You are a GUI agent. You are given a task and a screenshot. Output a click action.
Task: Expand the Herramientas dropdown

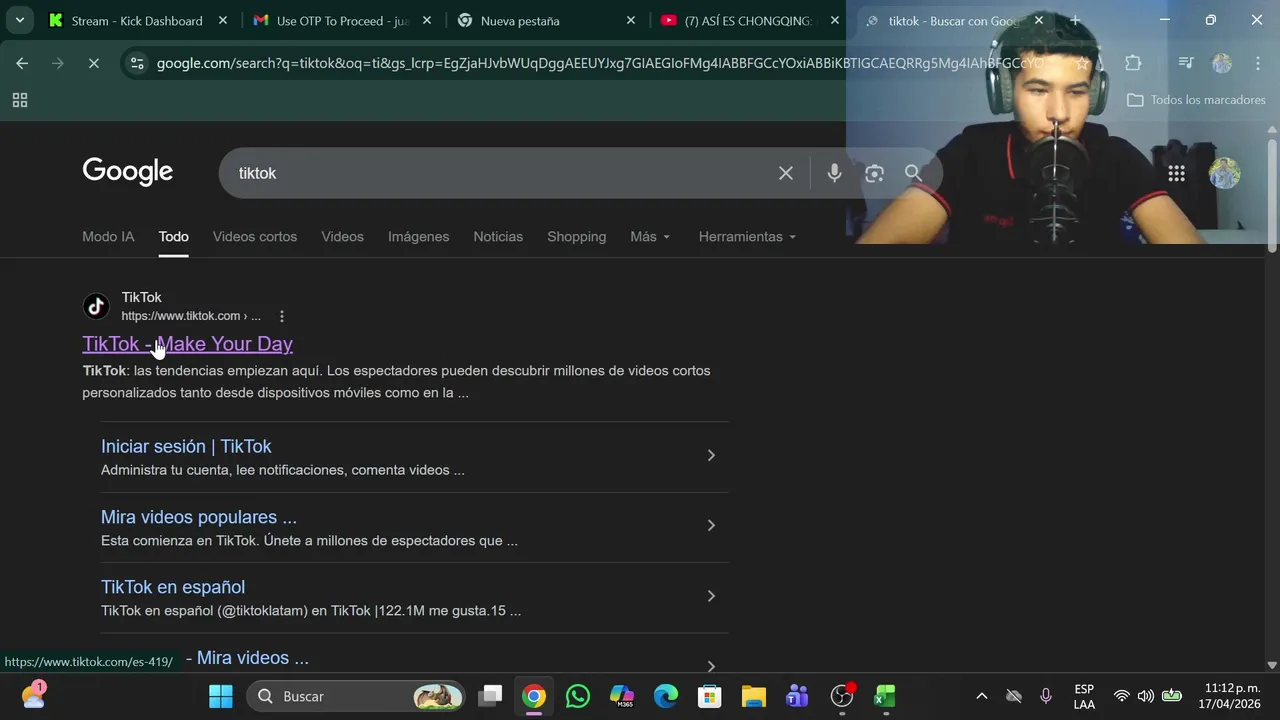pyautogui.click(x=747, y=237)
